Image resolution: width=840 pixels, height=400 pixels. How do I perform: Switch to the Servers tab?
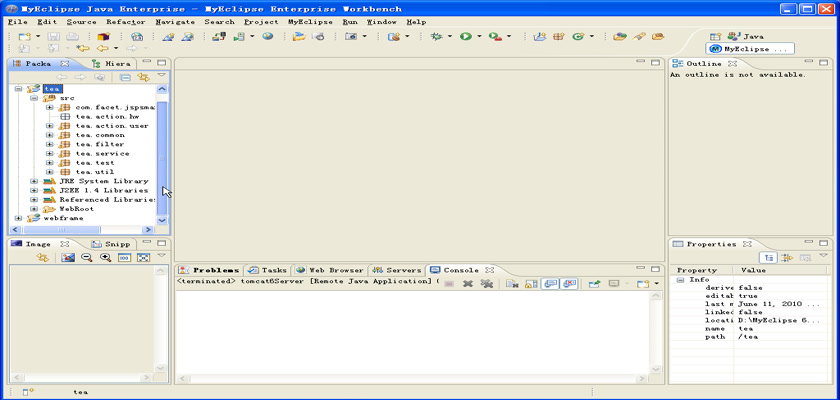point(398,270)
